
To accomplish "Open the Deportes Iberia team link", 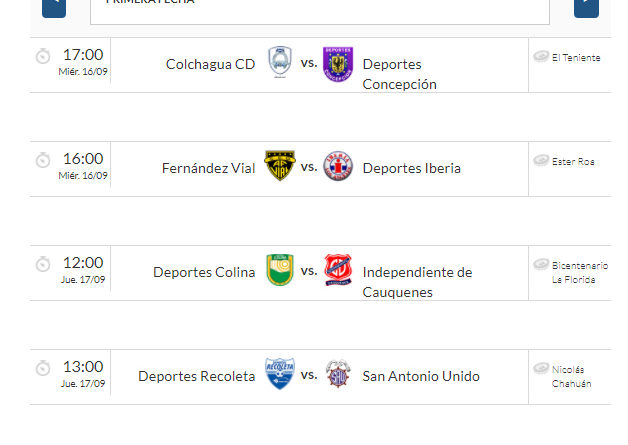I will tap(411, 168).
